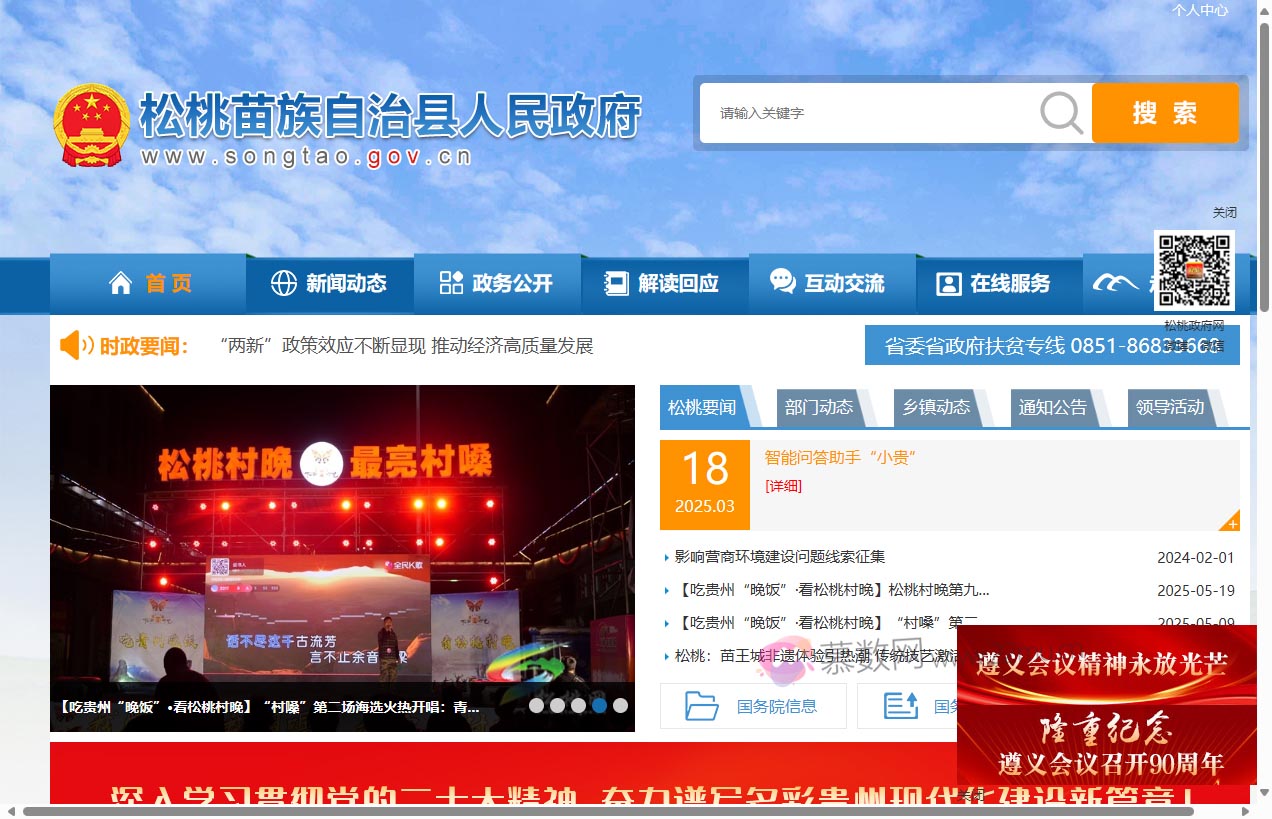1272x819 pixels.
Task: Switch to the 通知公告 tab
Action: 1052,407
